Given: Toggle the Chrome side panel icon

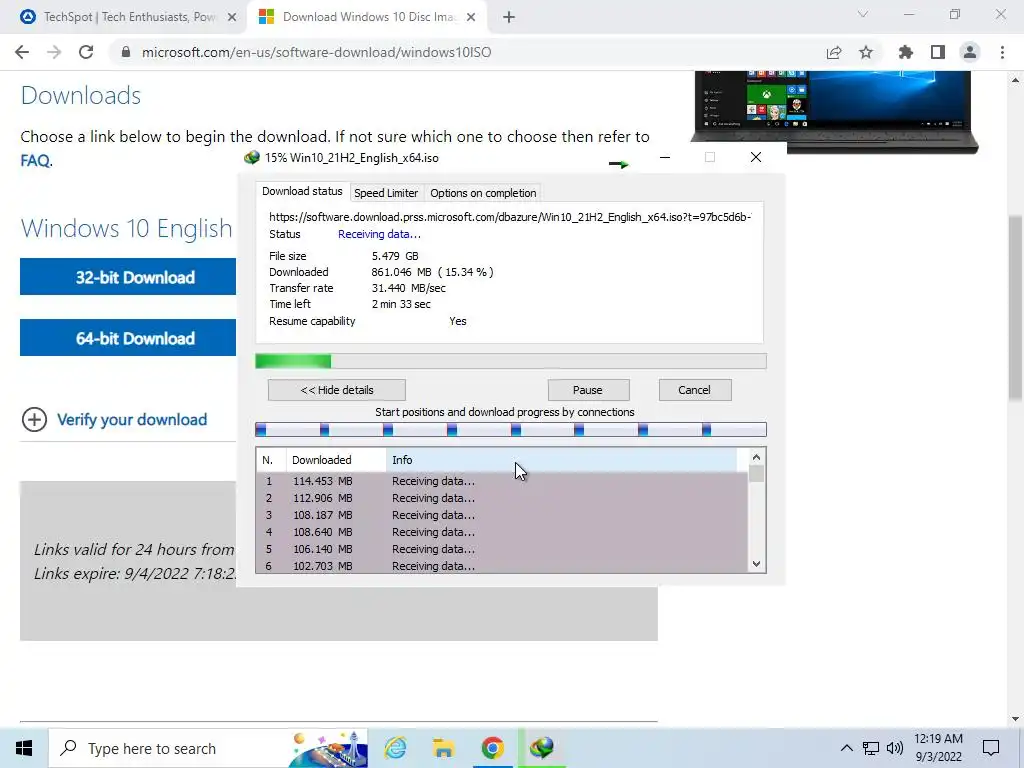Looking at the screenshot, I should [938, 52].
